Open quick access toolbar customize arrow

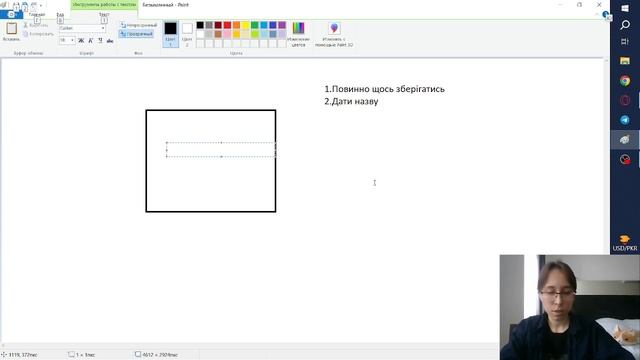tap(41, 5)
